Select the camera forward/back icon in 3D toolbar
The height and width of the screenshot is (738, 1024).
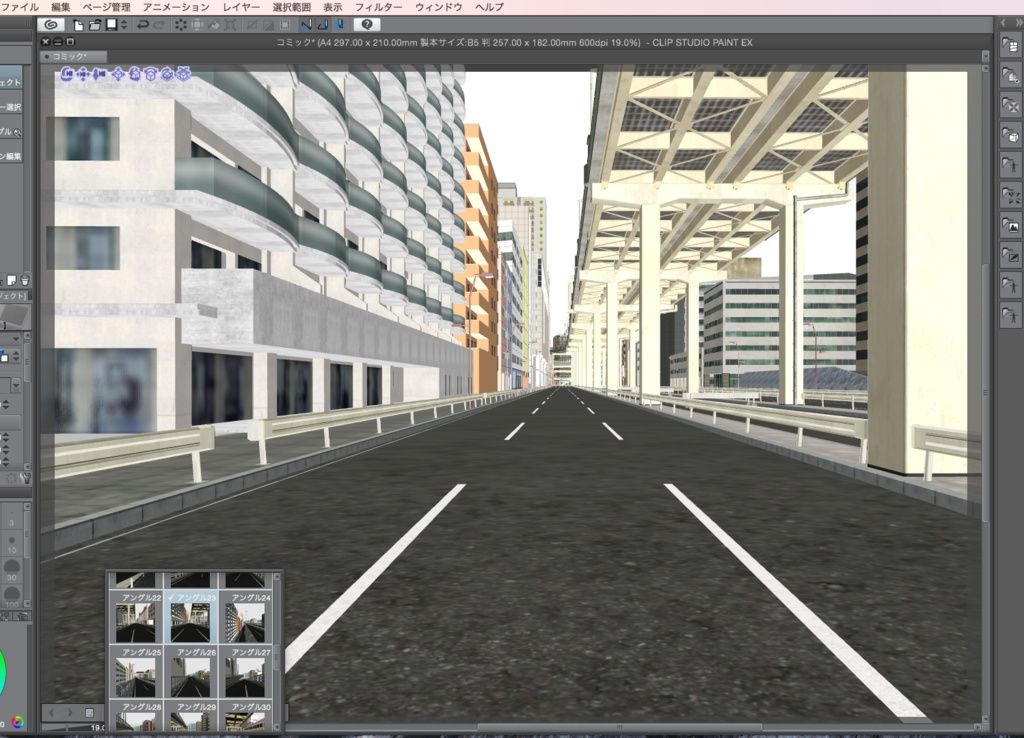[99, 74]
